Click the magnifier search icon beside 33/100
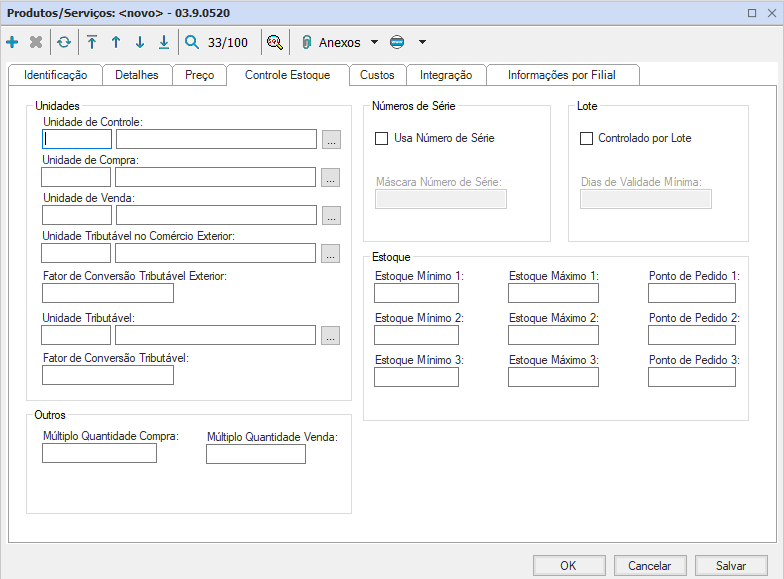 192,42
